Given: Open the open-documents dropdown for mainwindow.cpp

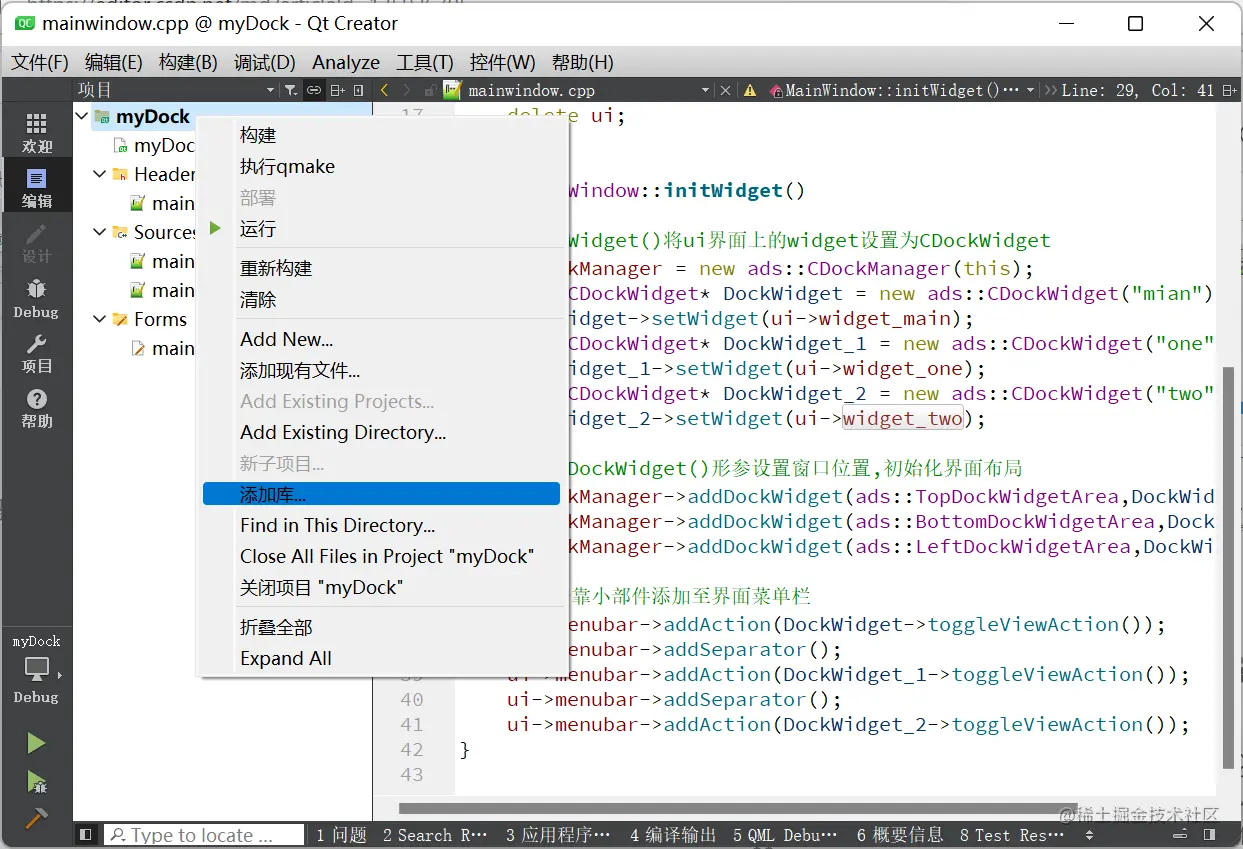Looking at the screenshot, I should pos(590,90).
